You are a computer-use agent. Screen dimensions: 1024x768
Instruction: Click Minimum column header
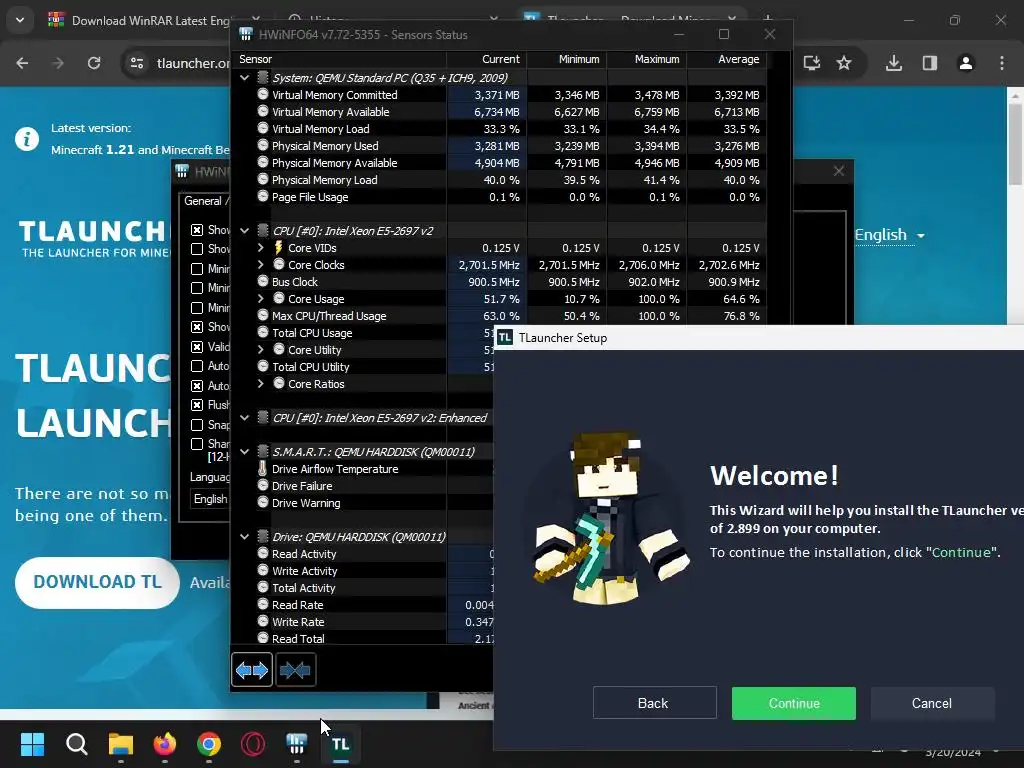567,59
